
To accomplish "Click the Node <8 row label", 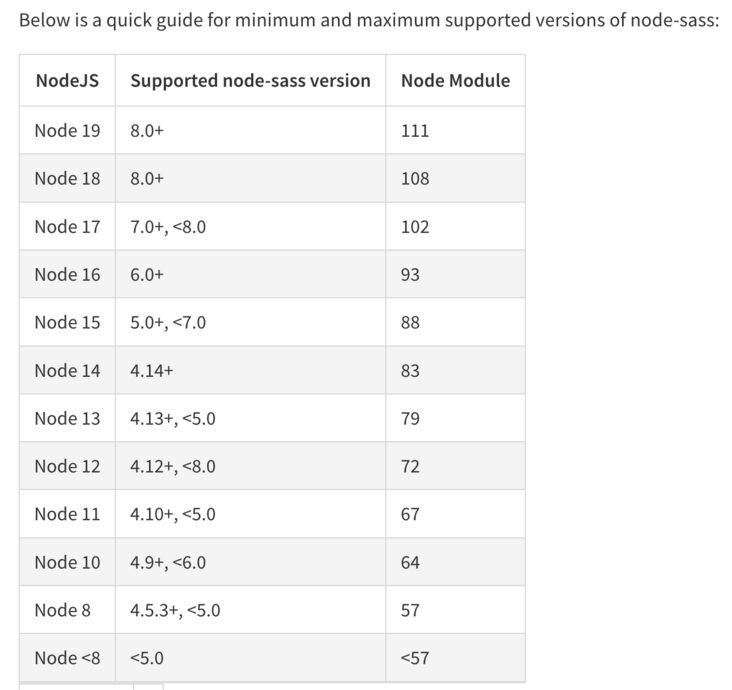I will tap(67, 658).
